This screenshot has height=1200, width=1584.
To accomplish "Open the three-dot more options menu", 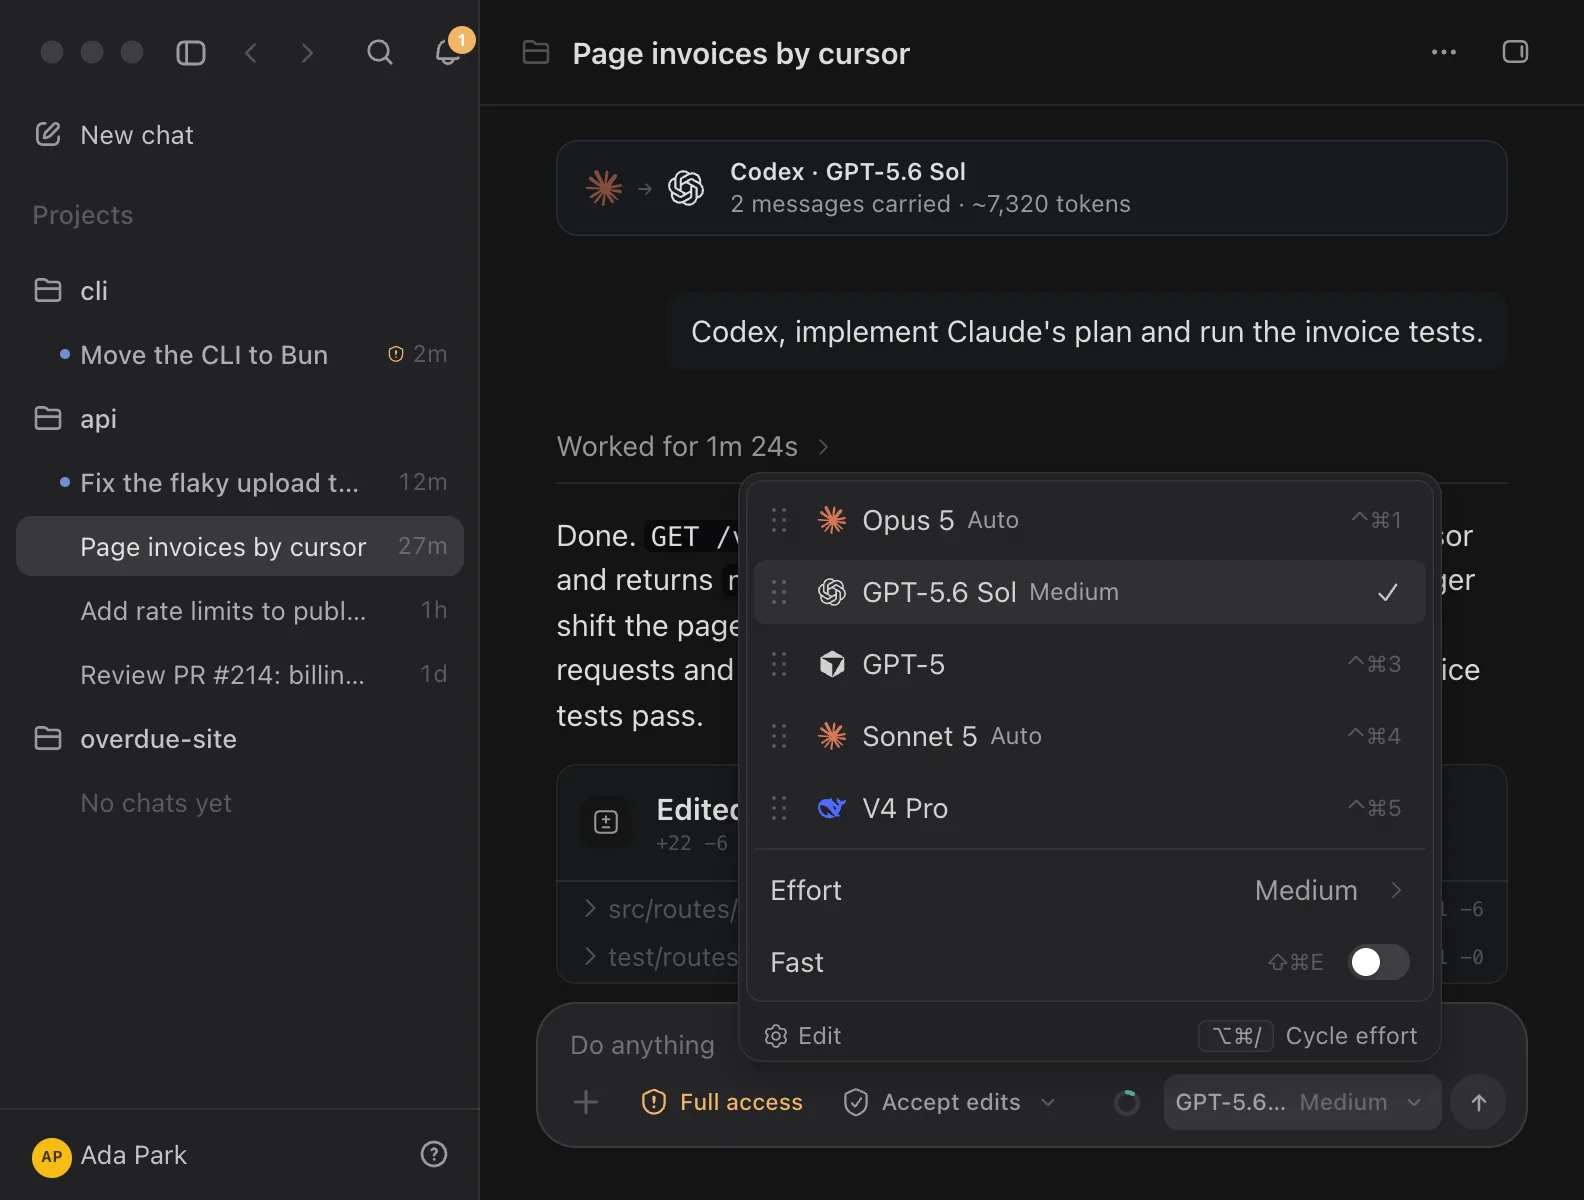I will 1443,52.
